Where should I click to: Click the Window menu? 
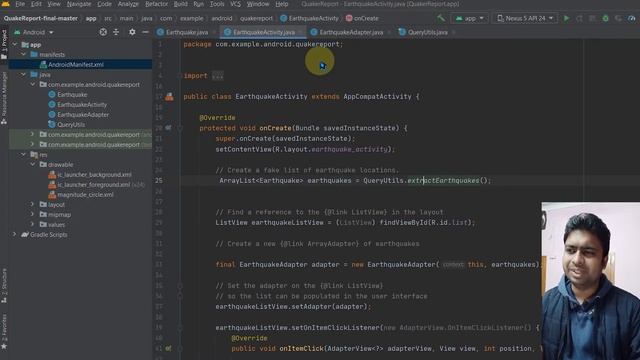coord(258,4)
